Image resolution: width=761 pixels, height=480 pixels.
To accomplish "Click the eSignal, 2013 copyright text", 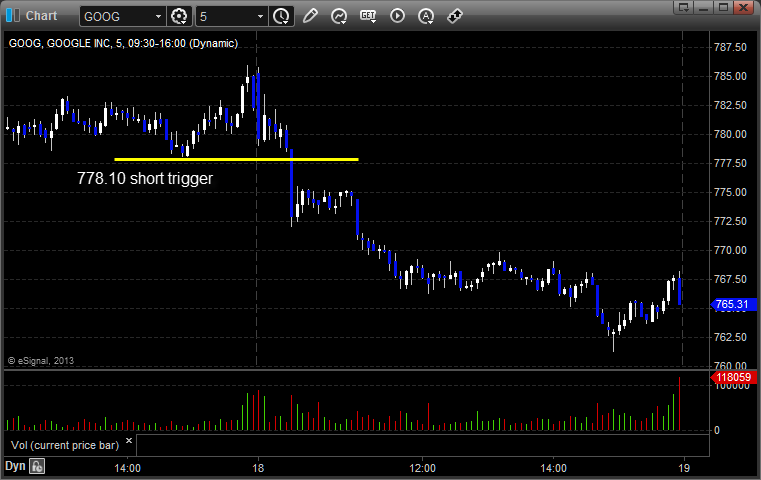I will click(41, 361).
